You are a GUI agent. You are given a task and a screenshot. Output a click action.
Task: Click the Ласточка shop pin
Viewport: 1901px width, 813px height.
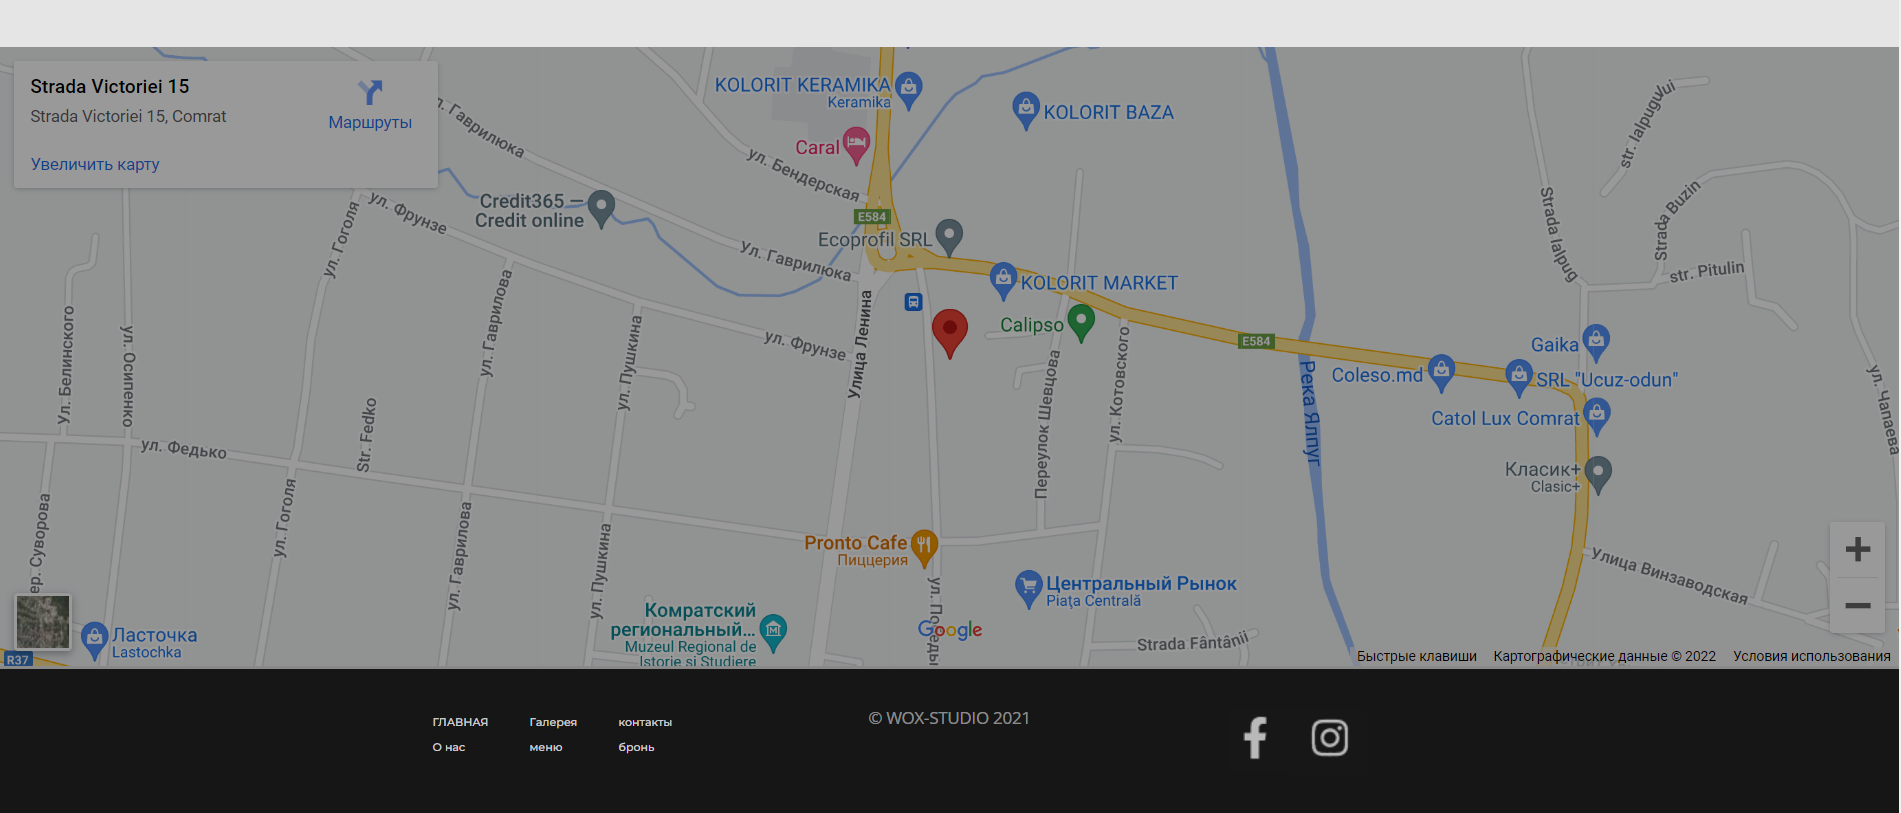tap(94, 641)
